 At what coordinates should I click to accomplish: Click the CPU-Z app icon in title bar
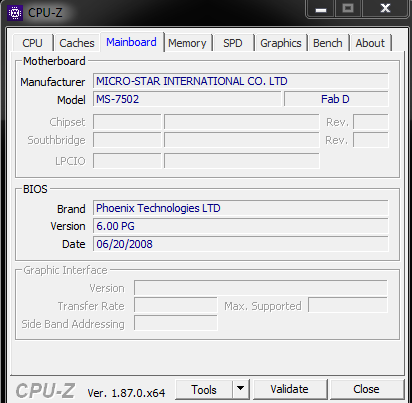(x=15, y=13)
